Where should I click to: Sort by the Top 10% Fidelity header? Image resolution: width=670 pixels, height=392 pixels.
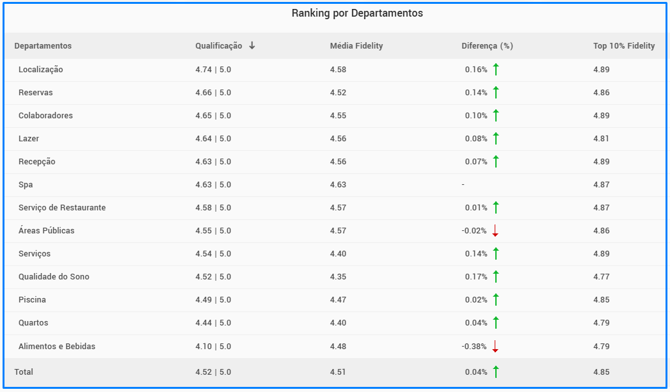[624, 46]
